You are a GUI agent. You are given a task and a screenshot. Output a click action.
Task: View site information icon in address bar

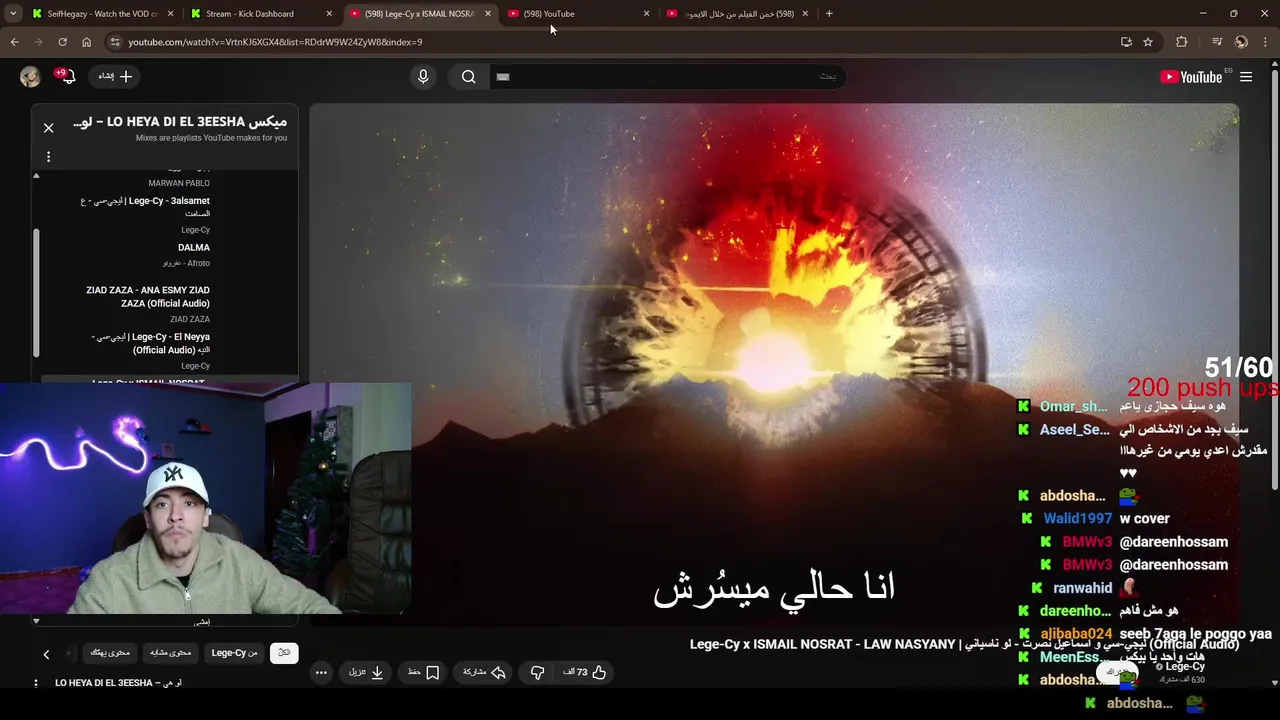[x=115, y=42]
